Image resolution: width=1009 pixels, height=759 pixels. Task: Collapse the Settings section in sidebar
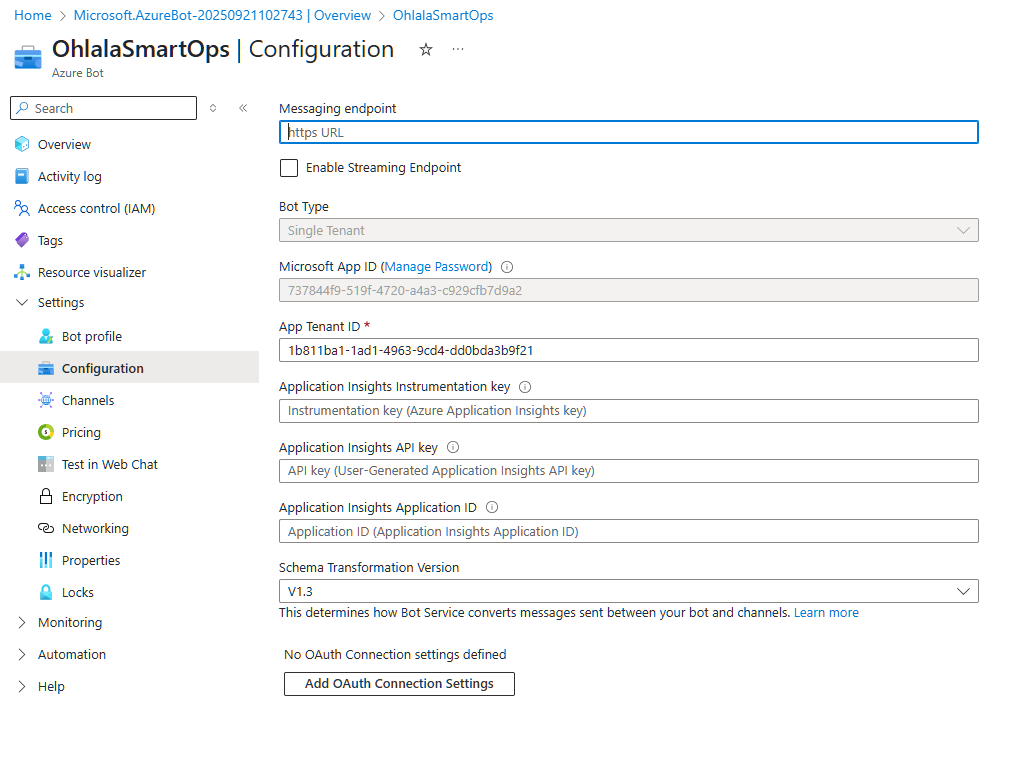coord(23,303)
